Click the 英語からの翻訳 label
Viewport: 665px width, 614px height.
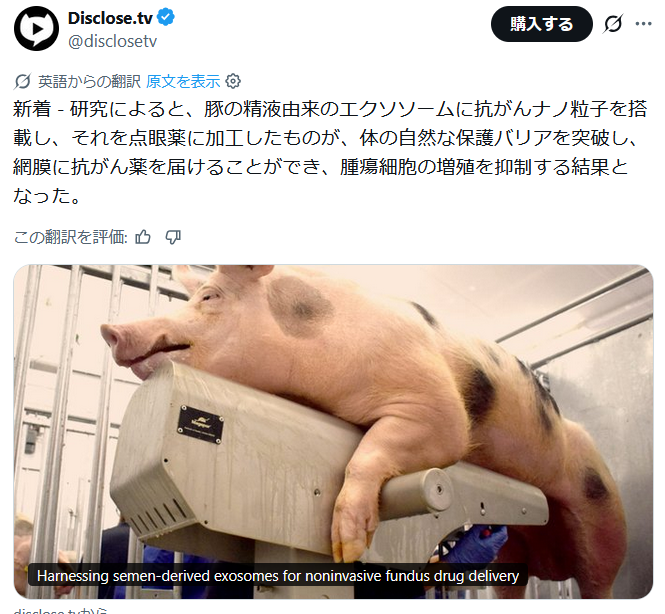89,81
